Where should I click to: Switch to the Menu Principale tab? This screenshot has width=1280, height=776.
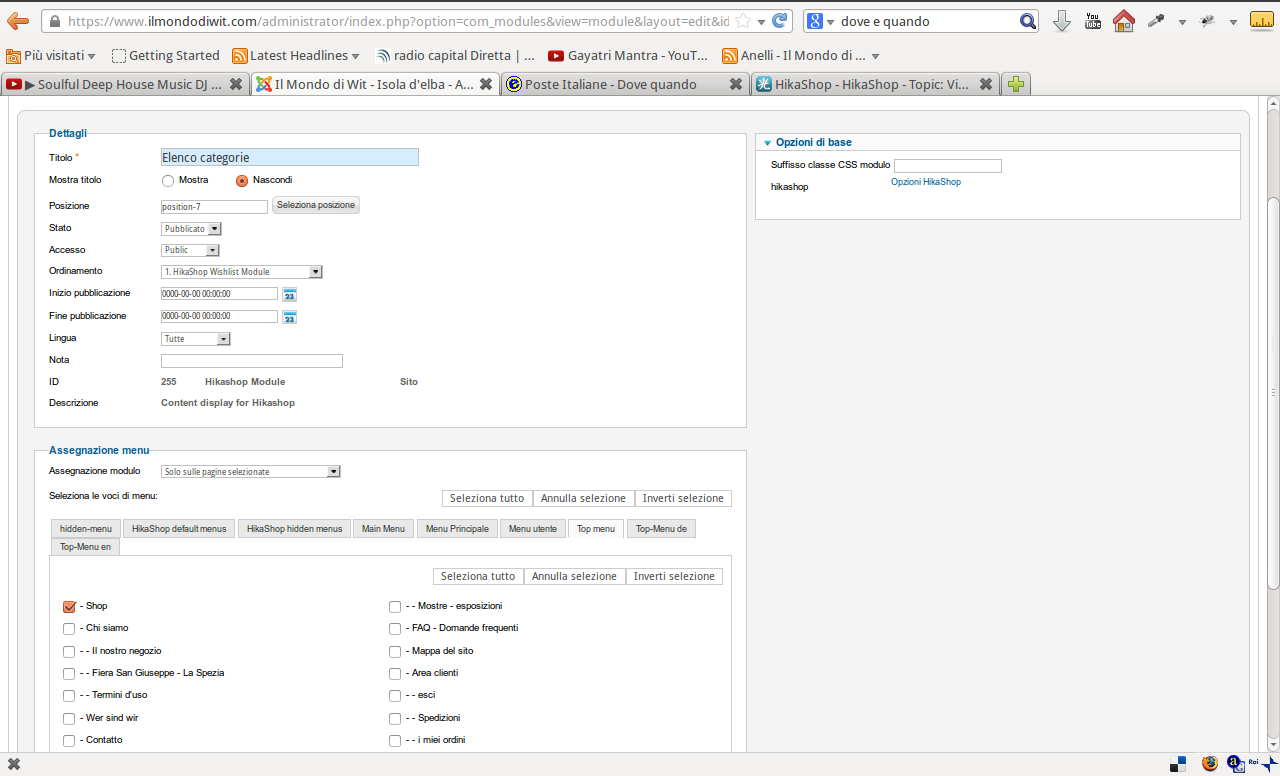pyautogui.click(x=457, y=529)
